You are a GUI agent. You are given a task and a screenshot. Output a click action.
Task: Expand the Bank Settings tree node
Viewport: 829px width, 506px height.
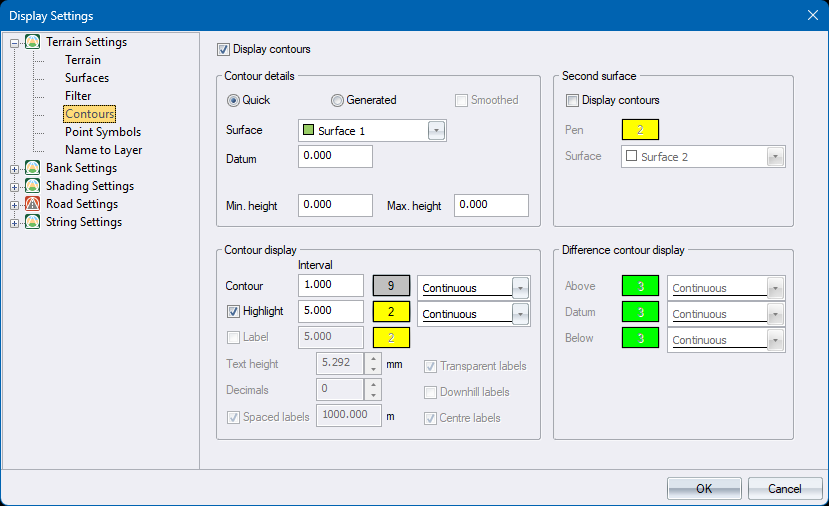pyautogui.click(x=14, y=169)
